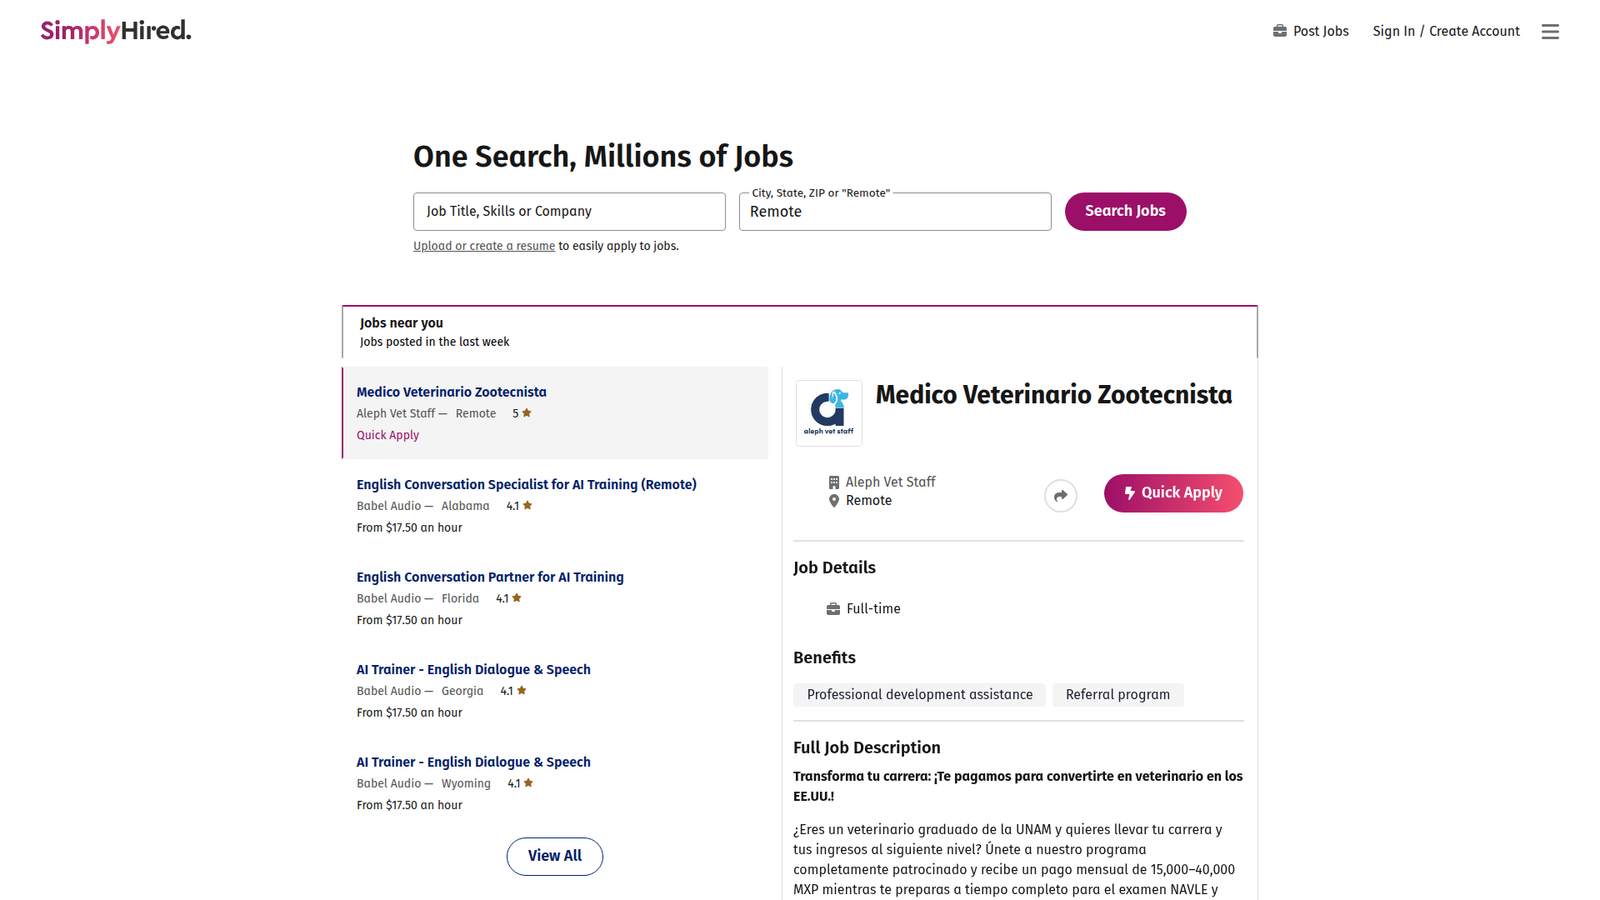Click the Professional development assistance benefit tag
The width and height of the screenshot is (1600, 900).
pyautogui.click(x=919, y=694)
